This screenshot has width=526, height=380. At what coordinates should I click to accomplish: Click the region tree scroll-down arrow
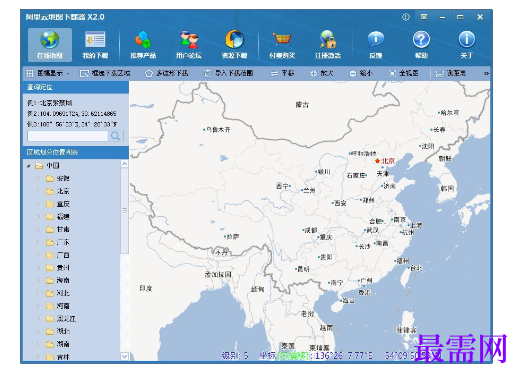(x=124, y=356)
